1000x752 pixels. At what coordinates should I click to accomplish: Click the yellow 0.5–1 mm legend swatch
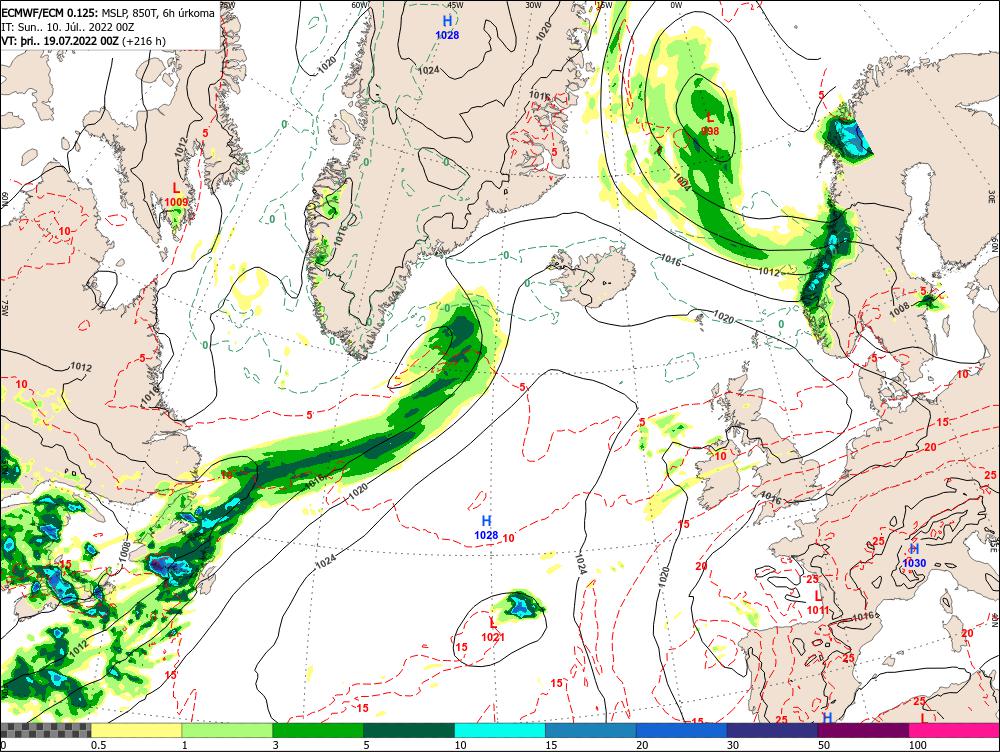(136, 730)
